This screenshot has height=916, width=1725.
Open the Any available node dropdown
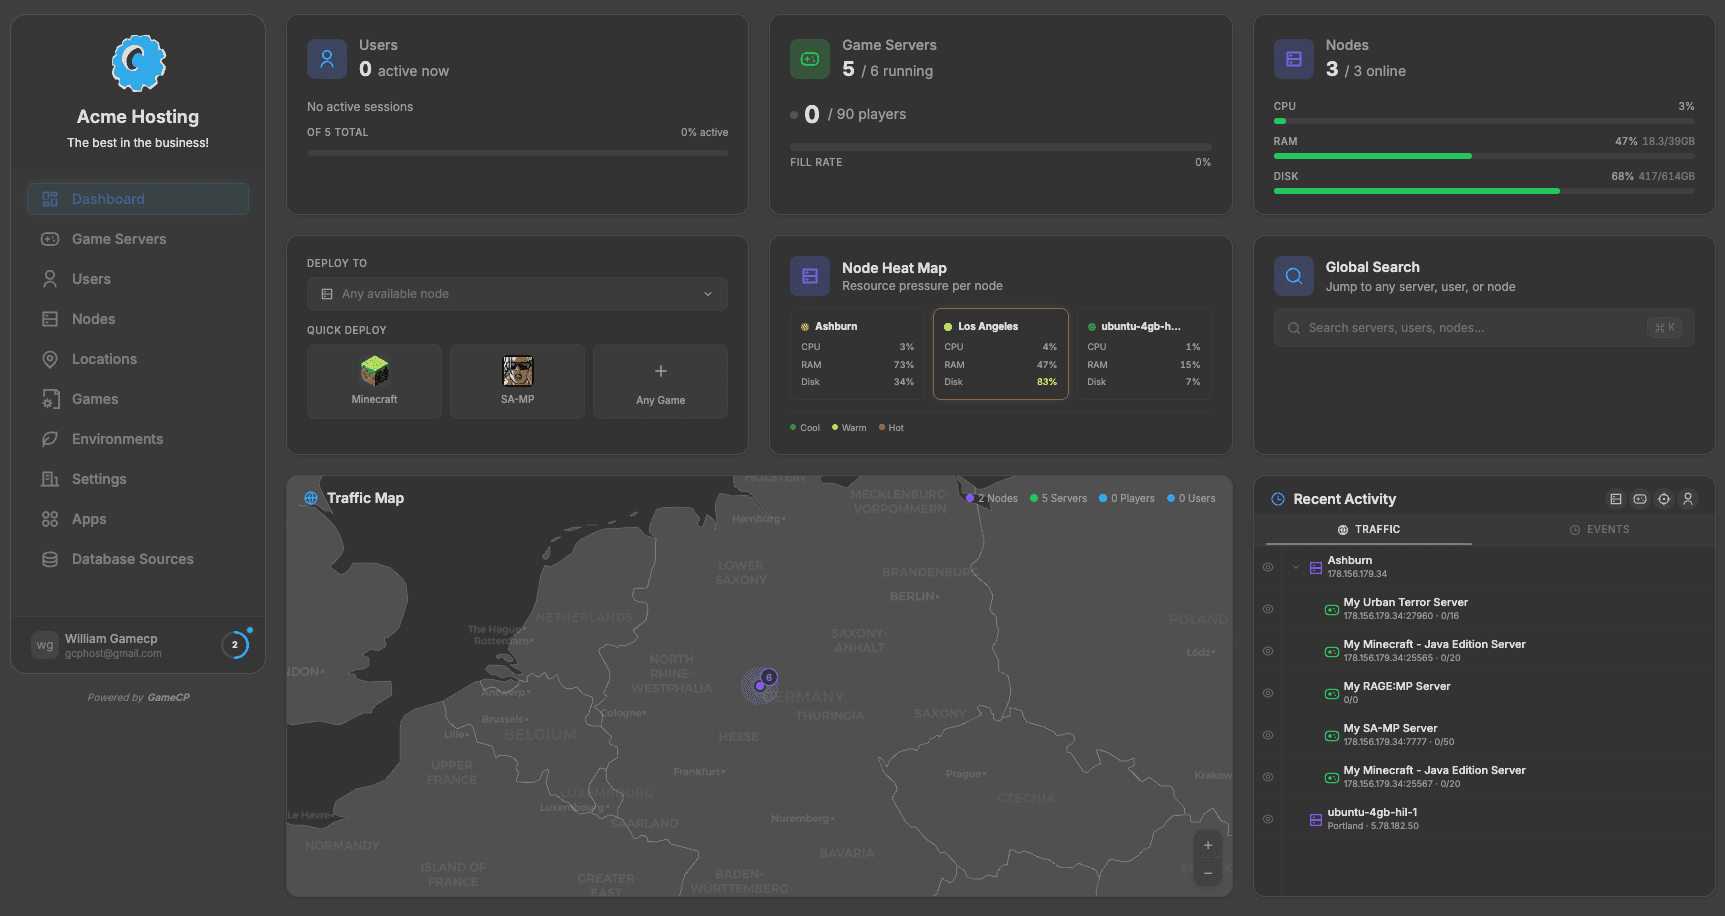pyautogui.click(x=517, y=293)
